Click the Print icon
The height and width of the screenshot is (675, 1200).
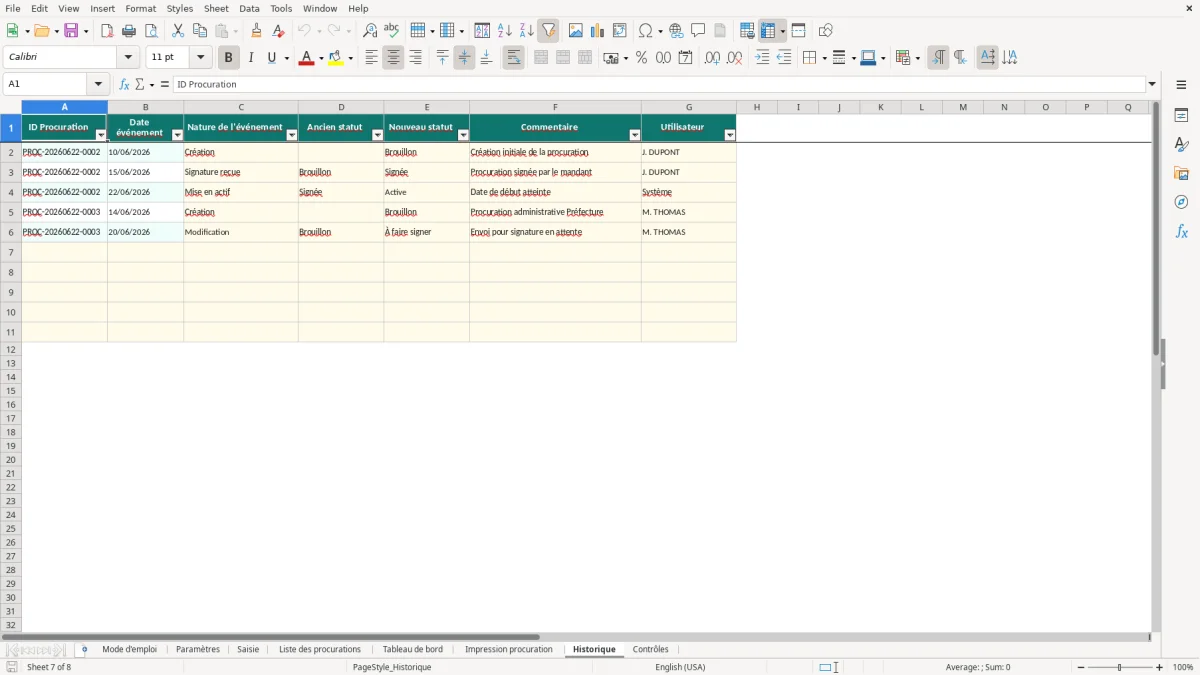coord(129,31)
